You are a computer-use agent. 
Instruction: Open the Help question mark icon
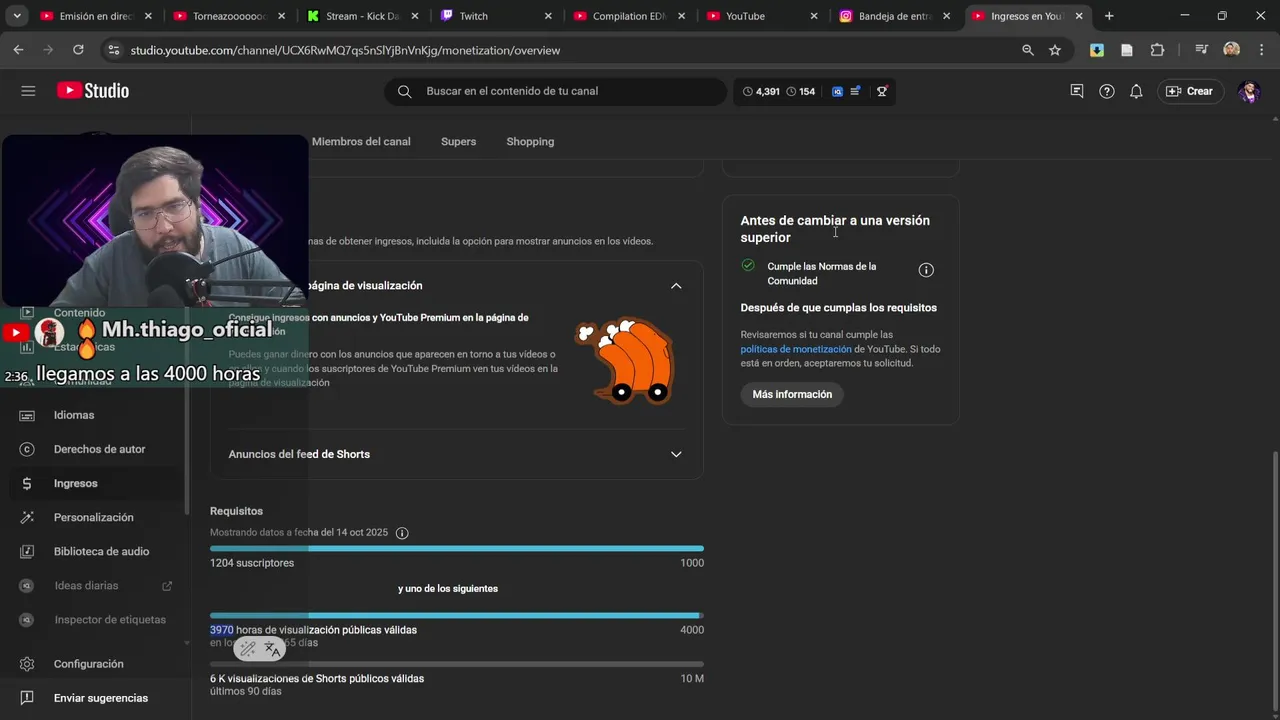[x=1107, y=91]
